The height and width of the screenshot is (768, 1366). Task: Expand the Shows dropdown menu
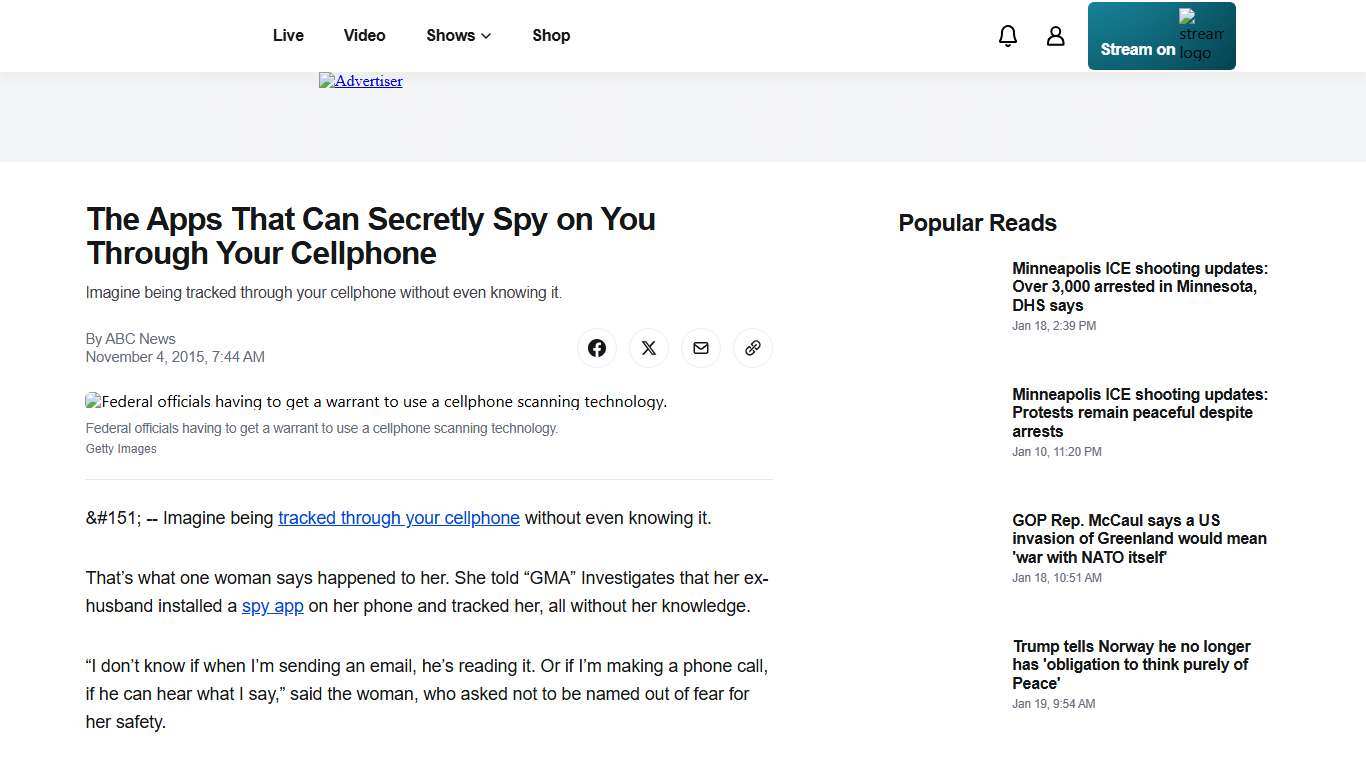(x=458, y=35)
